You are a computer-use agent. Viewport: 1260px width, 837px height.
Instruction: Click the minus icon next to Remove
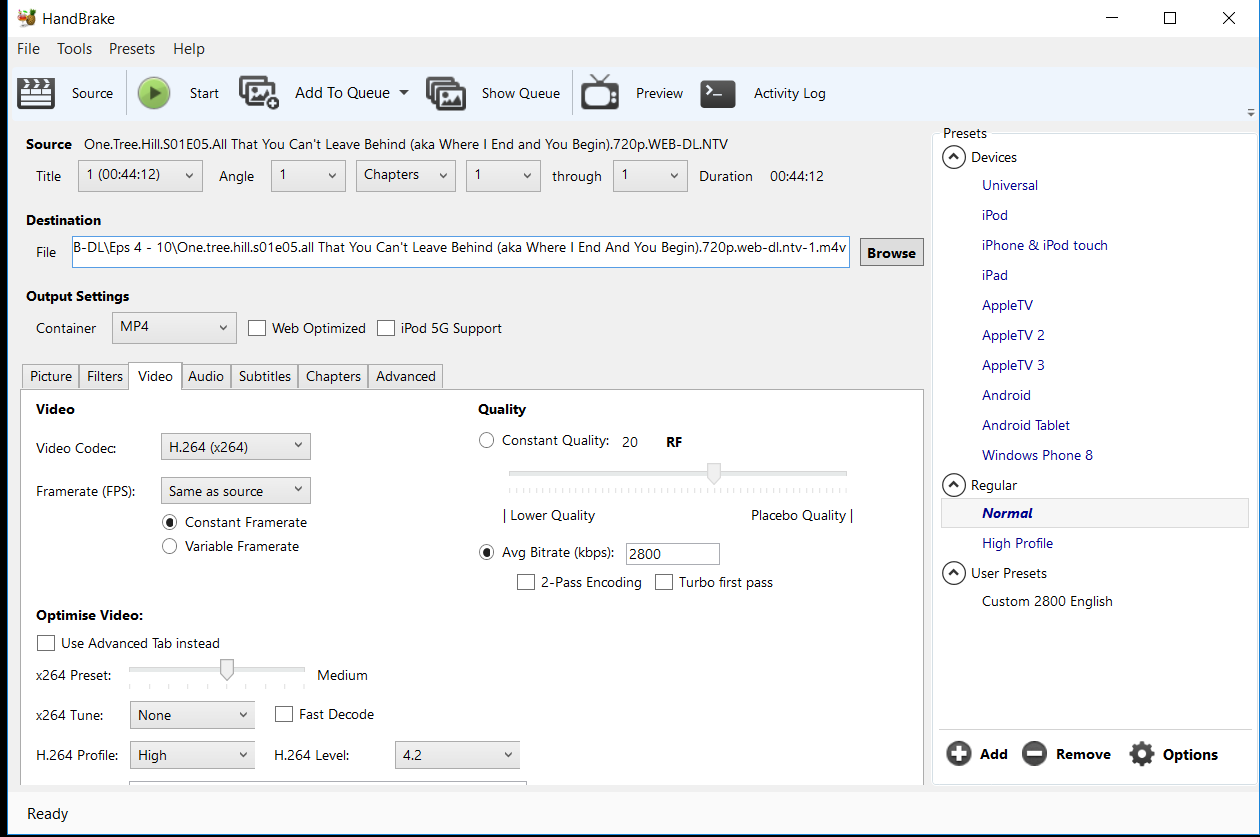[1035, 754]
